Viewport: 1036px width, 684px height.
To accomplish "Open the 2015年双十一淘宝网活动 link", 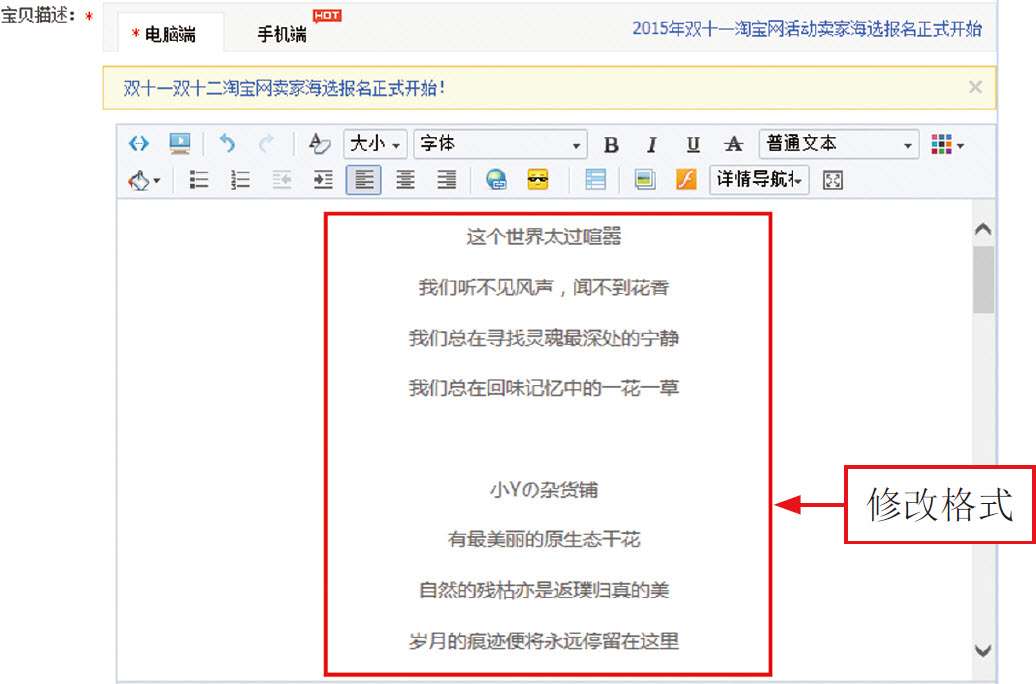I will click(807, 28).
